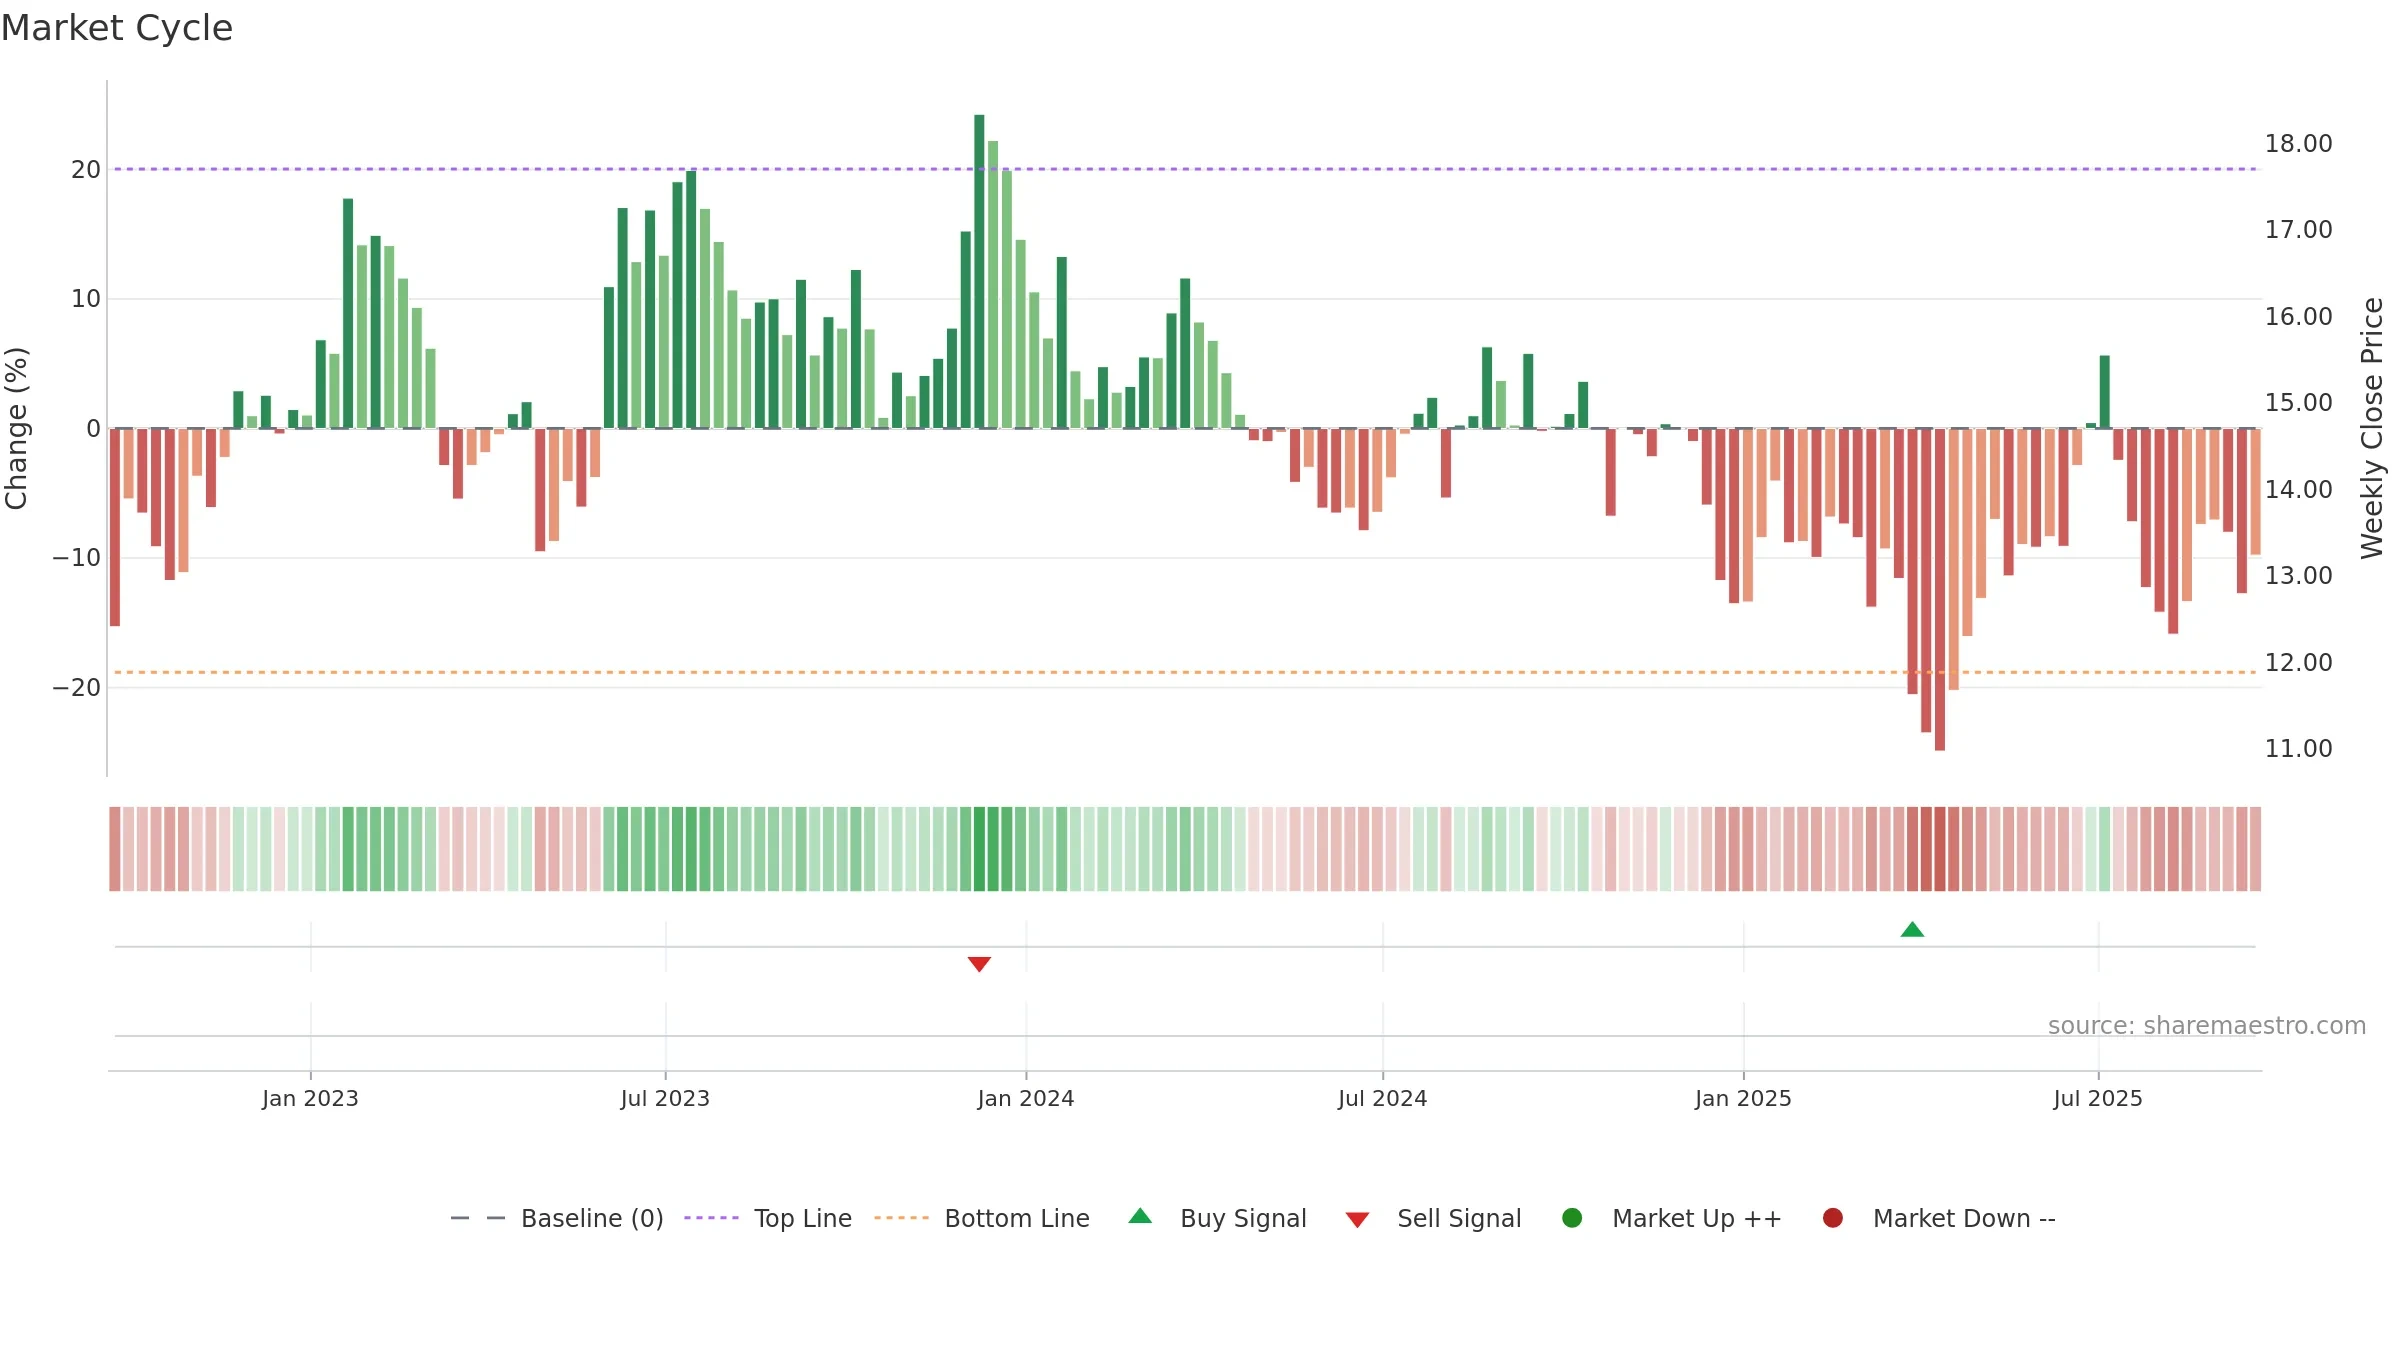2400x1350 pixels.
Task: Click the darkest red cell in the heatmap strip
Action: [x=1940, y=849]
